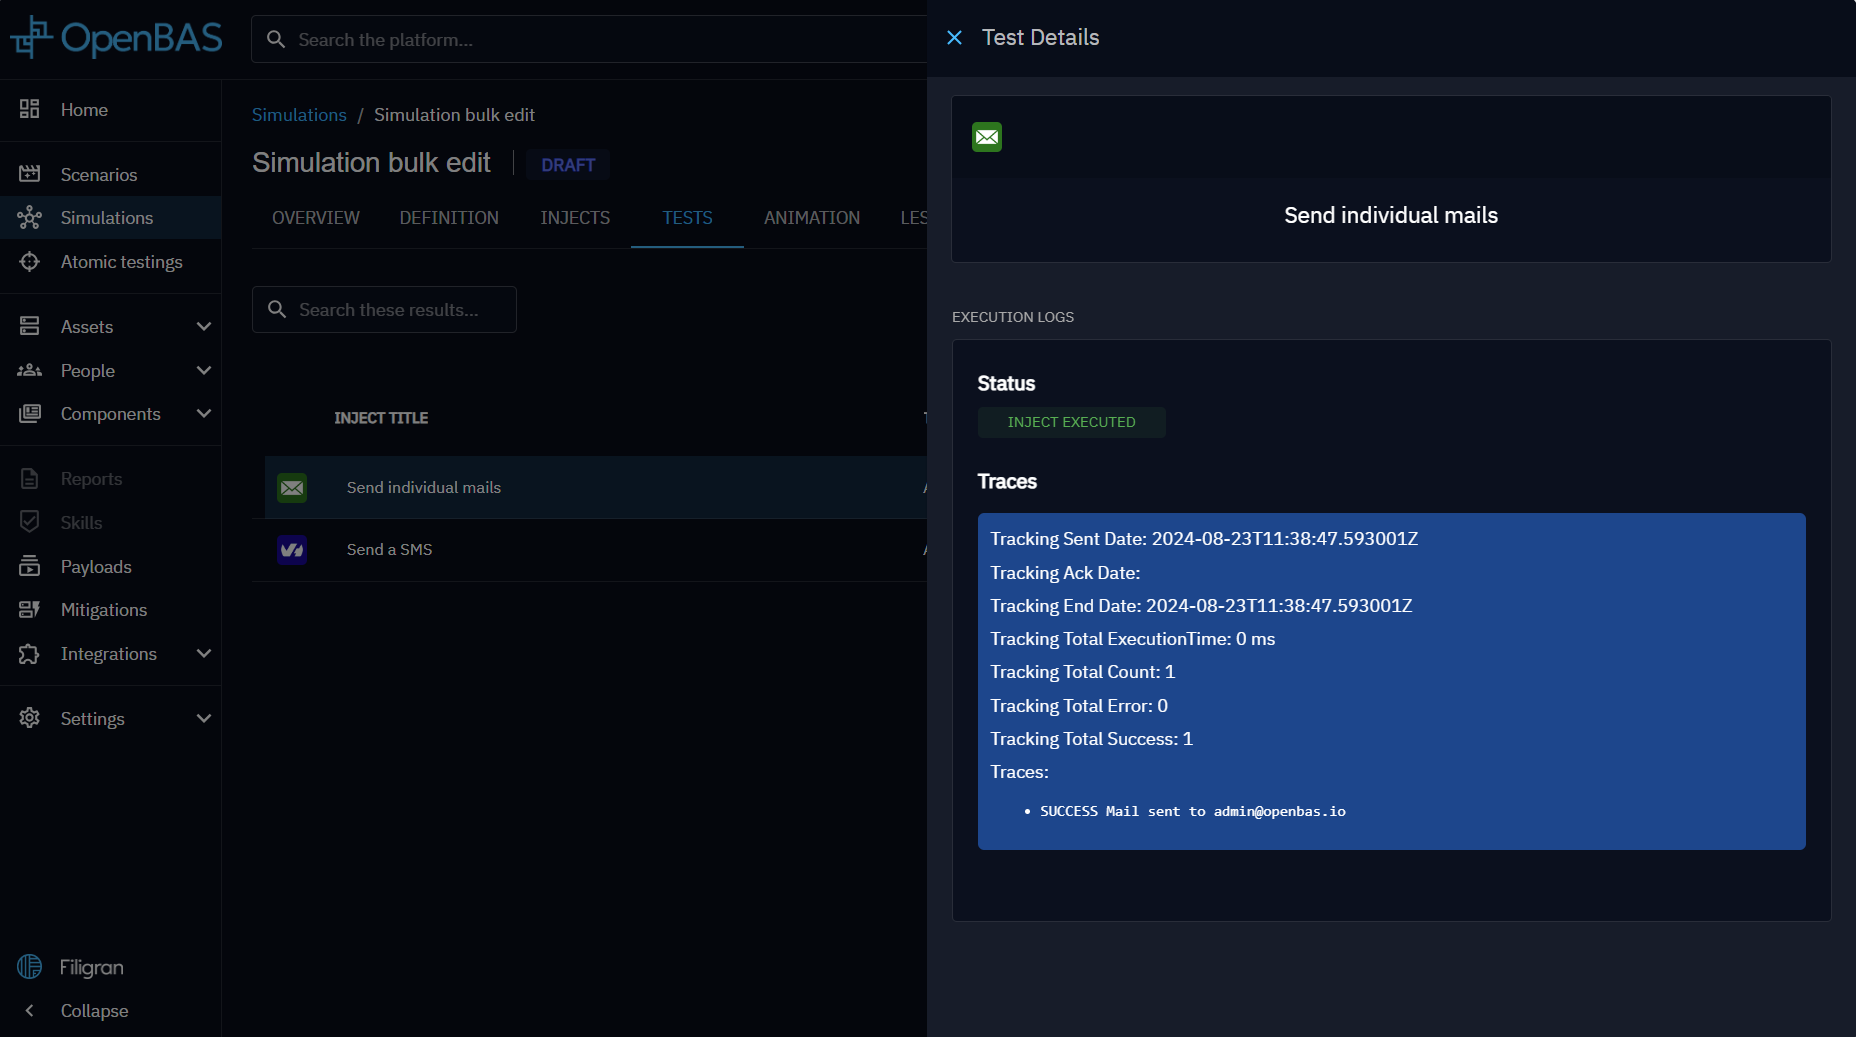The height and width of the screenshot is (1037, 1856).
Task: Expand the People submenu chevron
Action: [204, 371]
